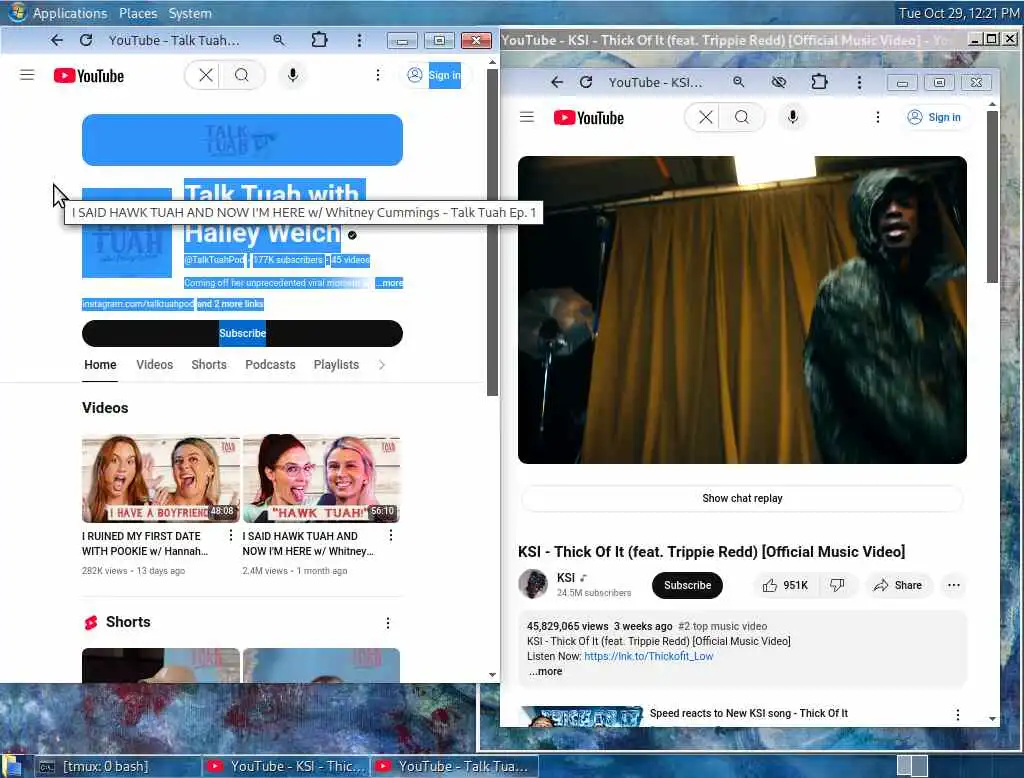Show chat replay
Image resolution: width=1024 pixels, height=778 pixels.
[742, 498]
